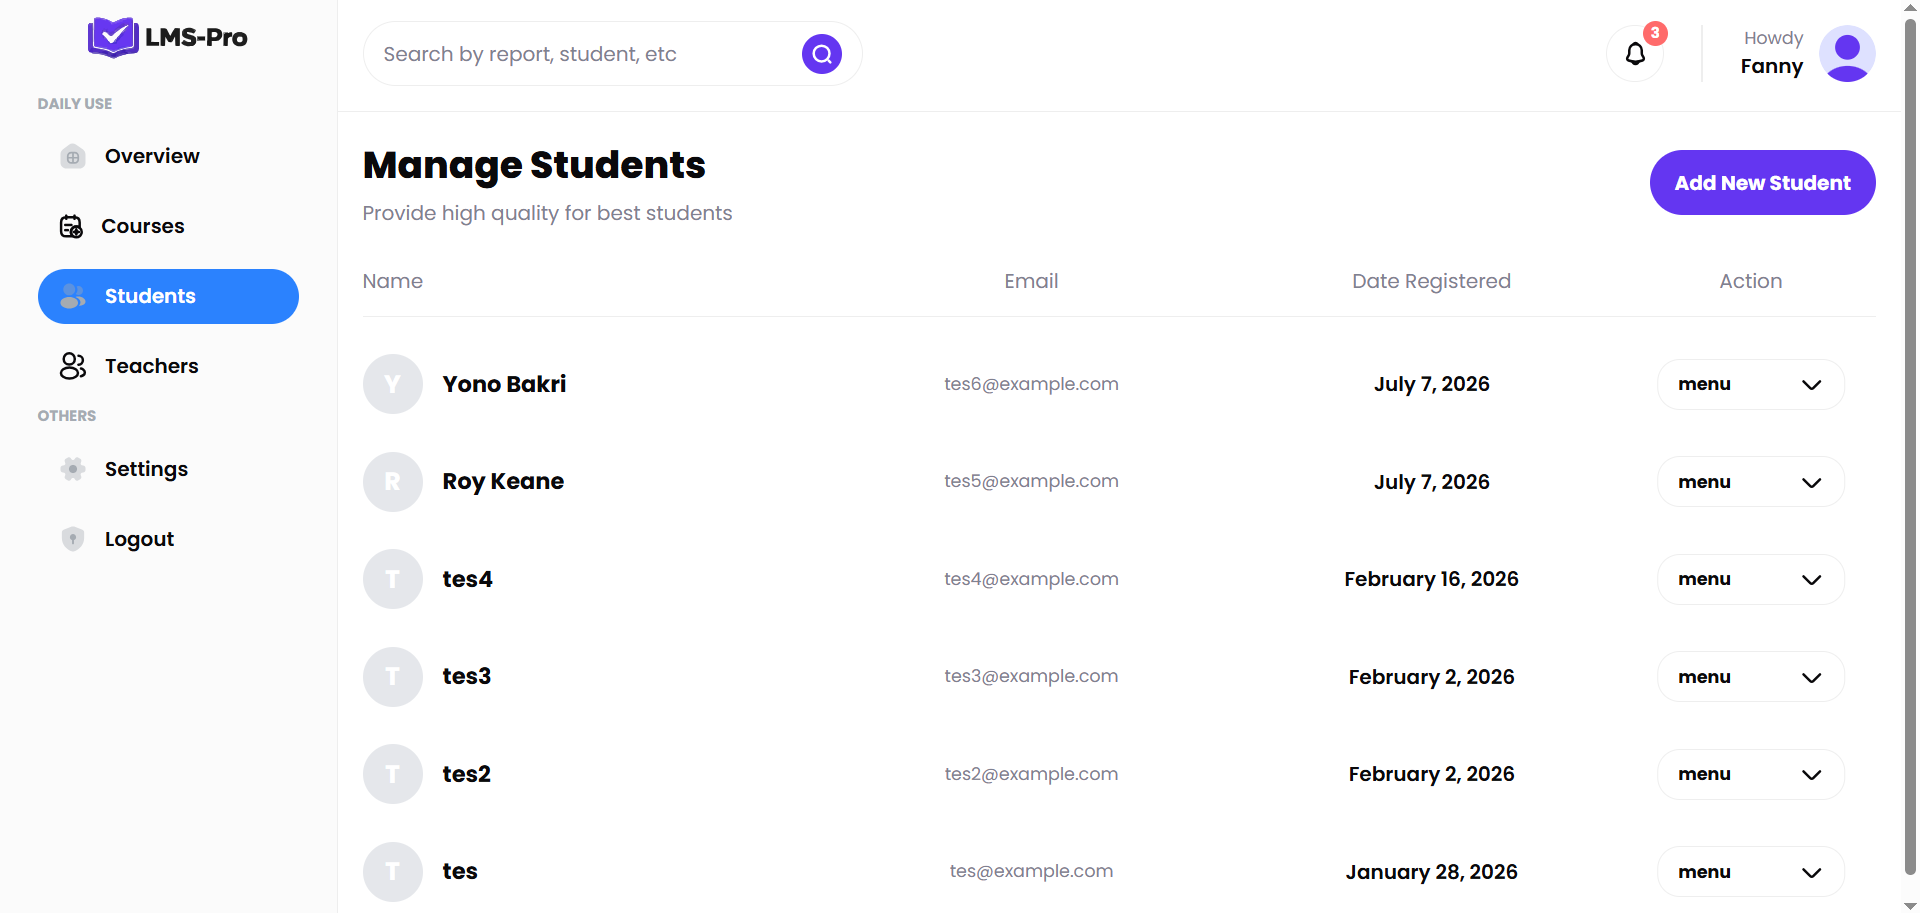Open the menu dropdown for tes@example.com row
Screen dimensions: 1920x913
[1751, 872]
